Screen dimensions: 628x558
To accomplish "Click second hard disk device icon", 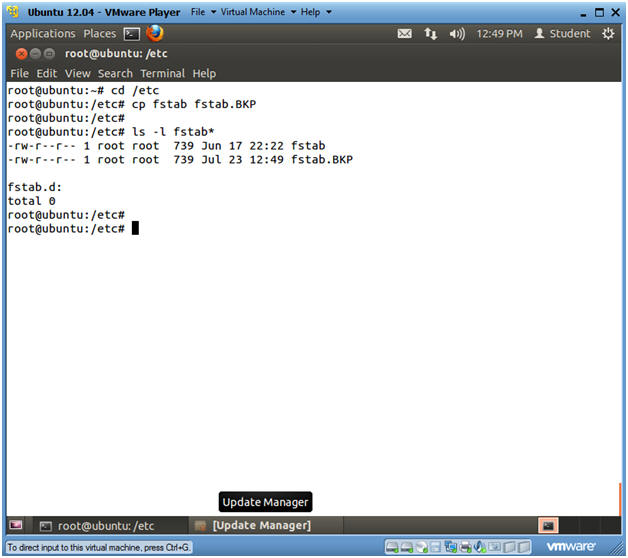I will coord(407,547).
